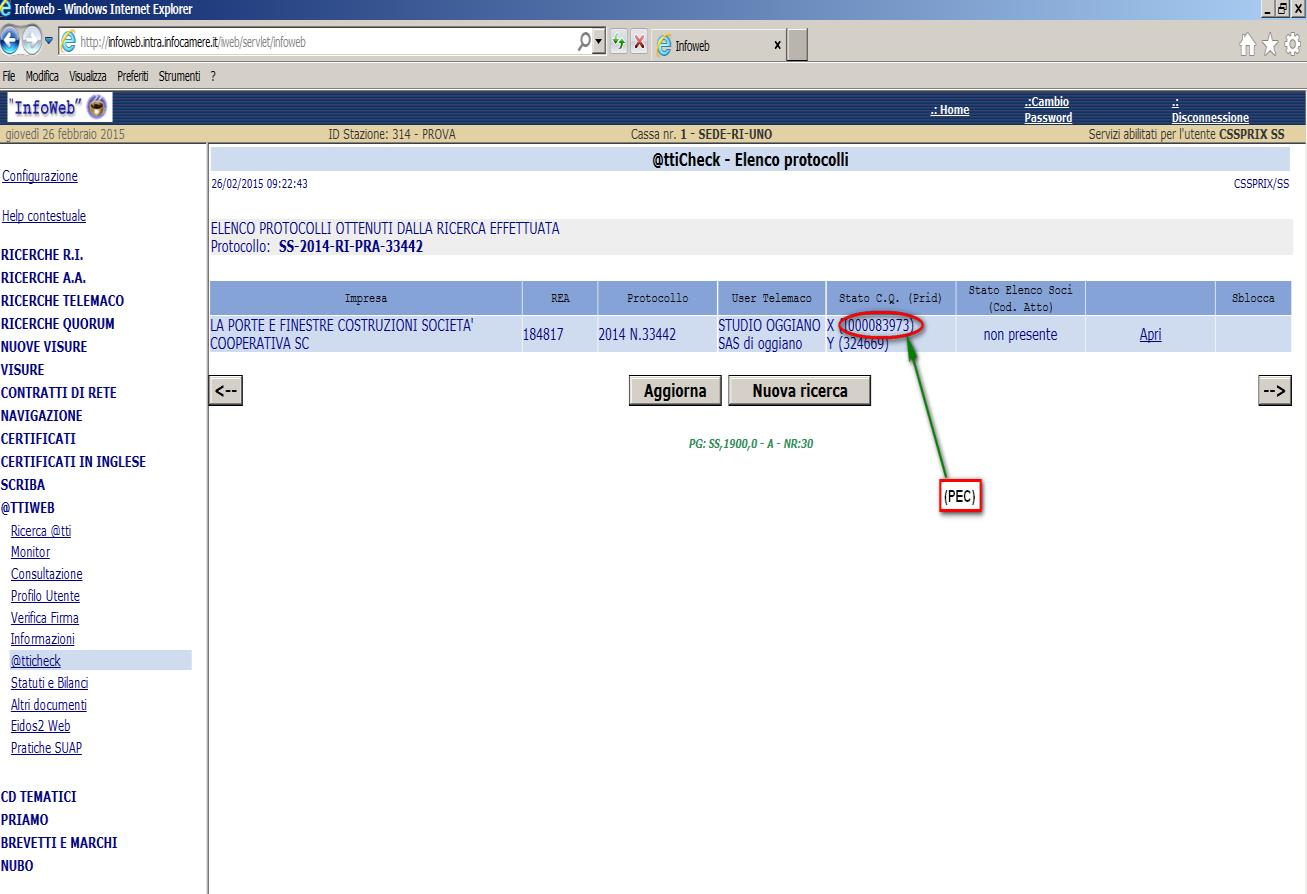
Task: Open Eidos2 Web link
Action: pyautogui.click(x=41, y=727)
